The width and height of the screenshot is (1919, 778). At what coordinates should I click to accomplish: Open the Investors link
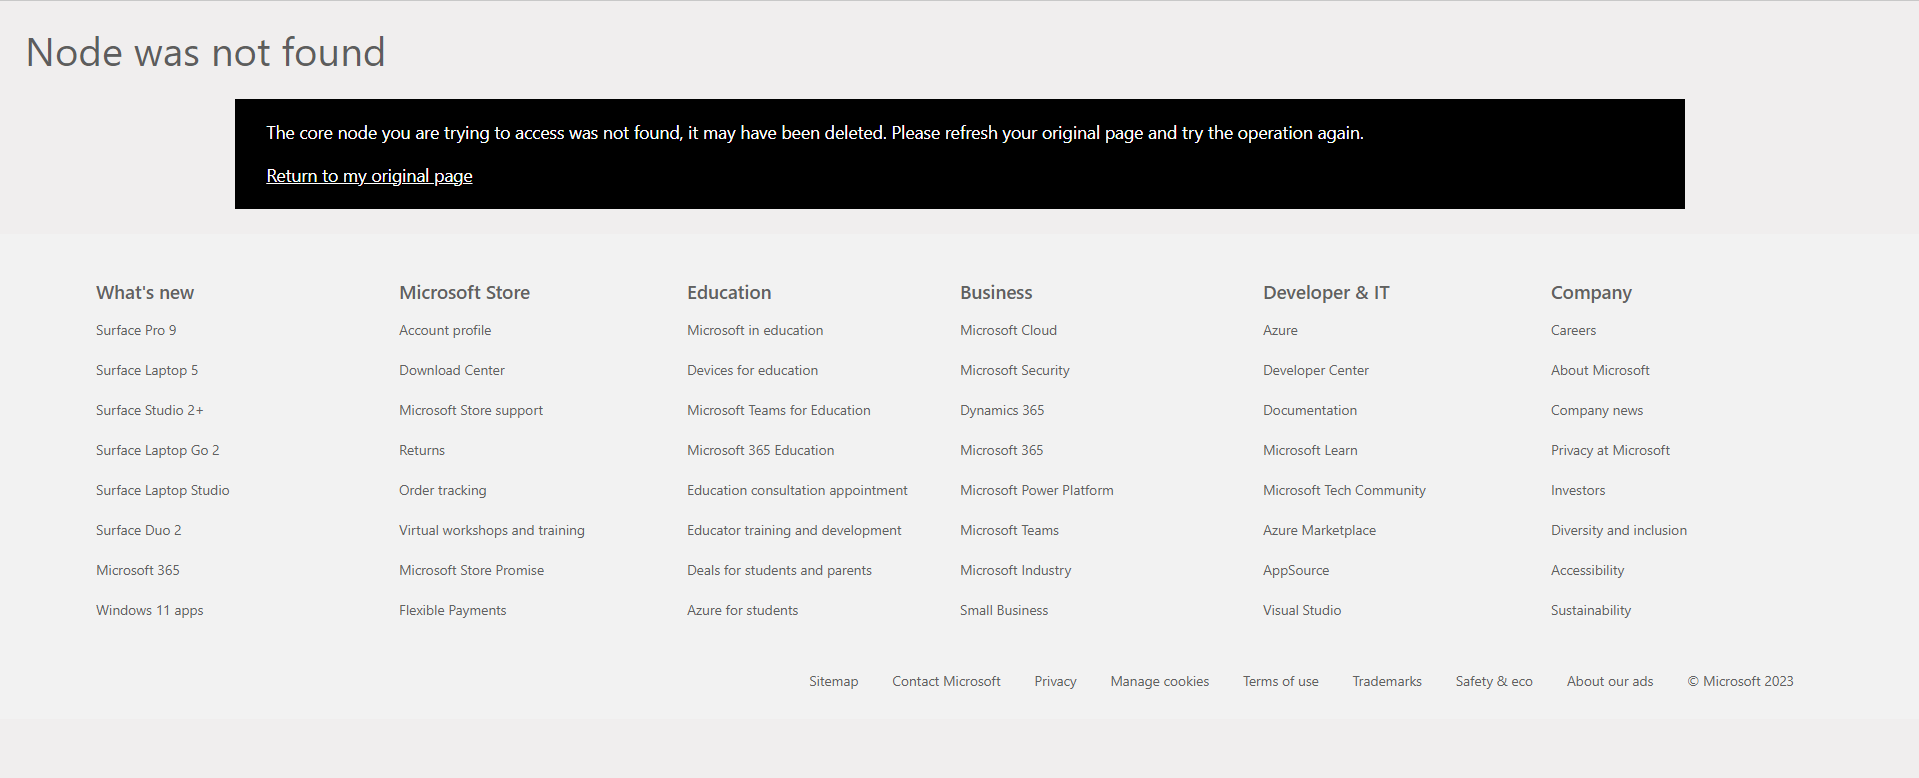(x=1578, y=490)
